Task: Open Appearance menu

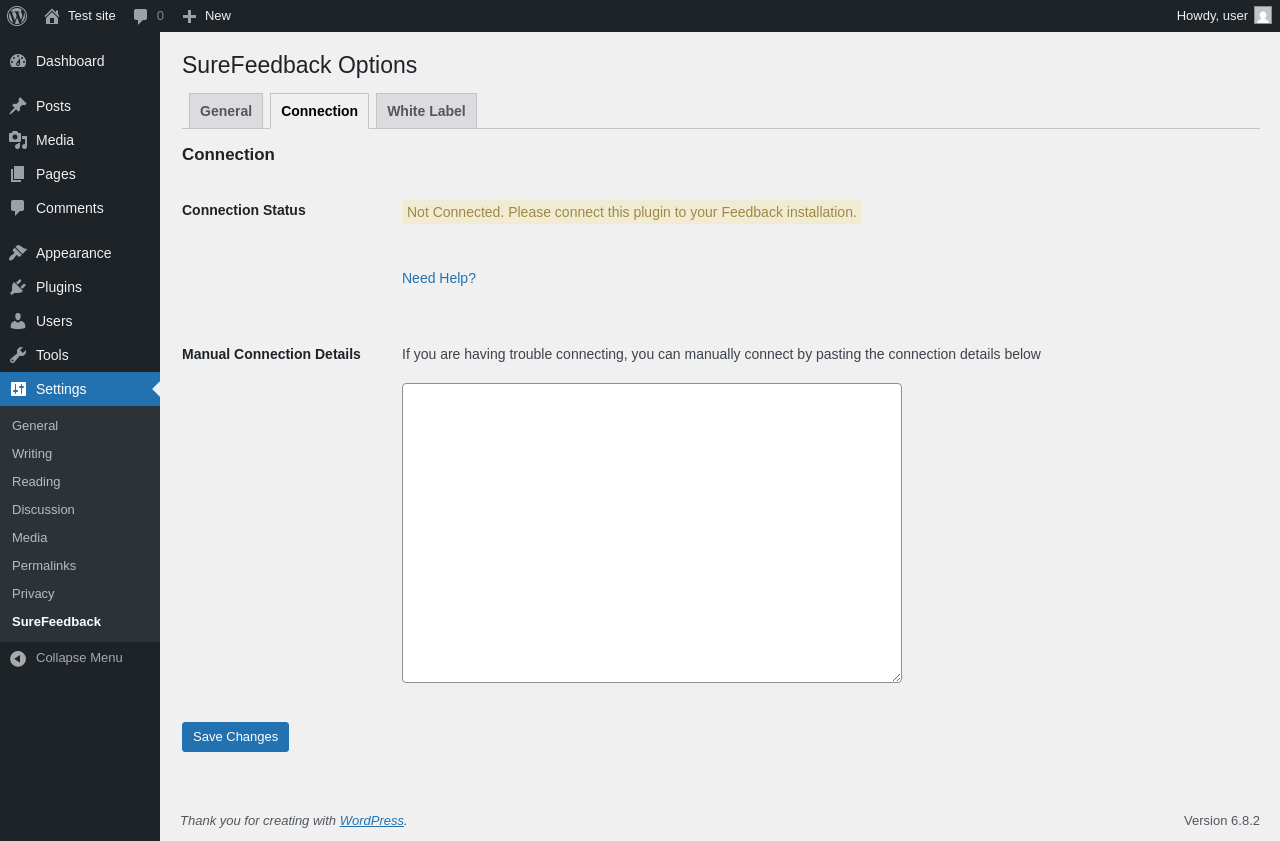Action: click(80, 253)
